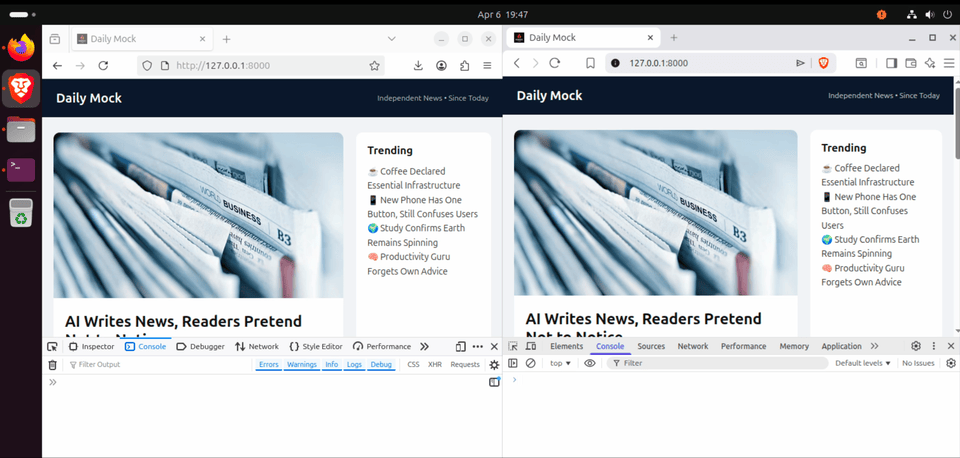960x458 pixels.
Task: Click clear console icon in Brave devtools
Action: click(x=531, y=363)
